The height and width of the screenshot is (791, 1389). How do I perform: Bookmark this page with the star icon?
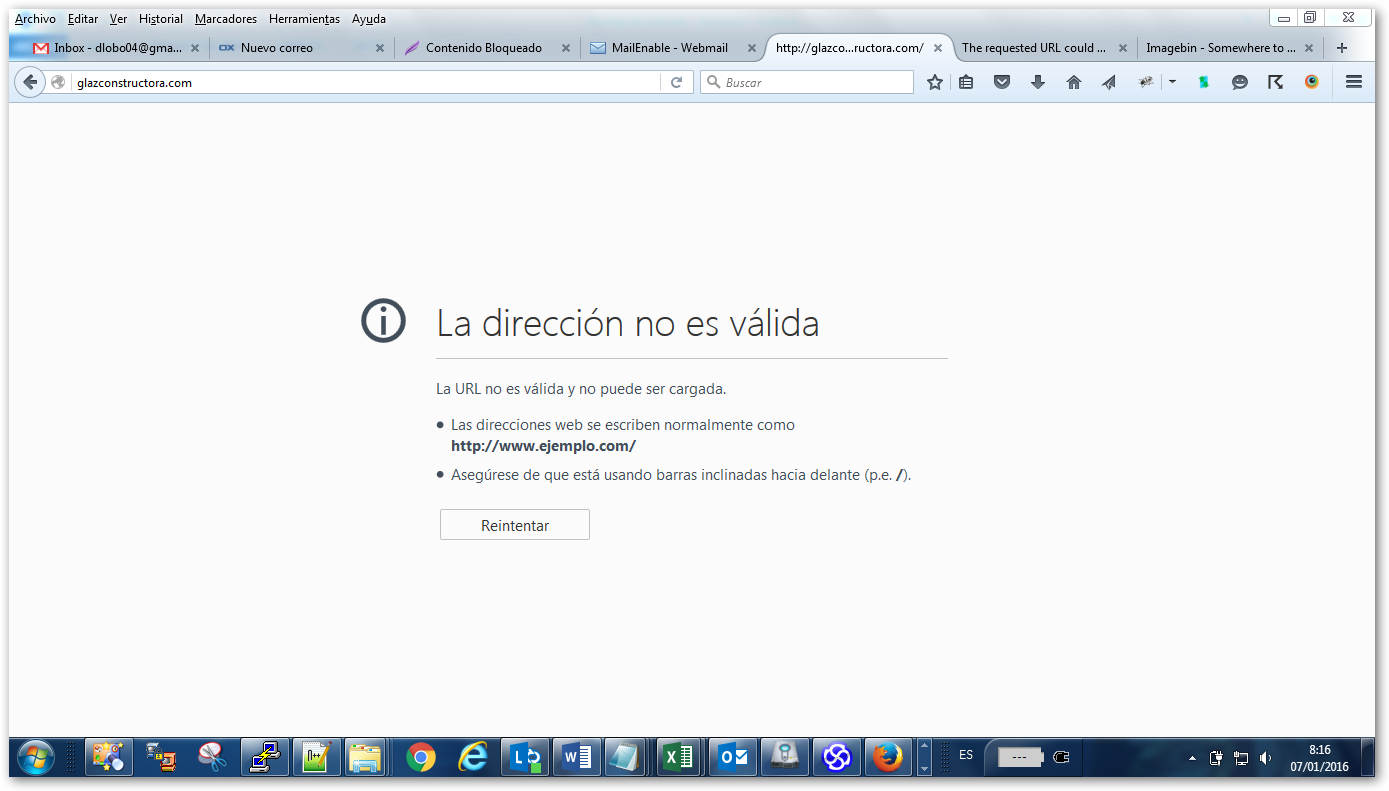tap(935, 83)
